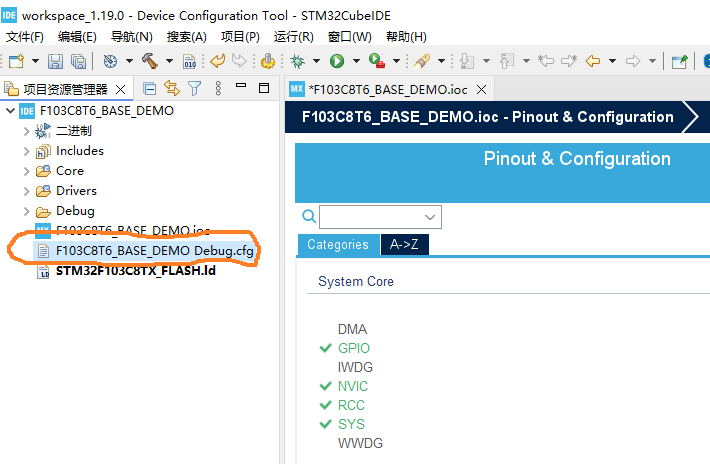Click the binary 010 file icon
This screenshot has height=464, width=710.
pos(189,61)
